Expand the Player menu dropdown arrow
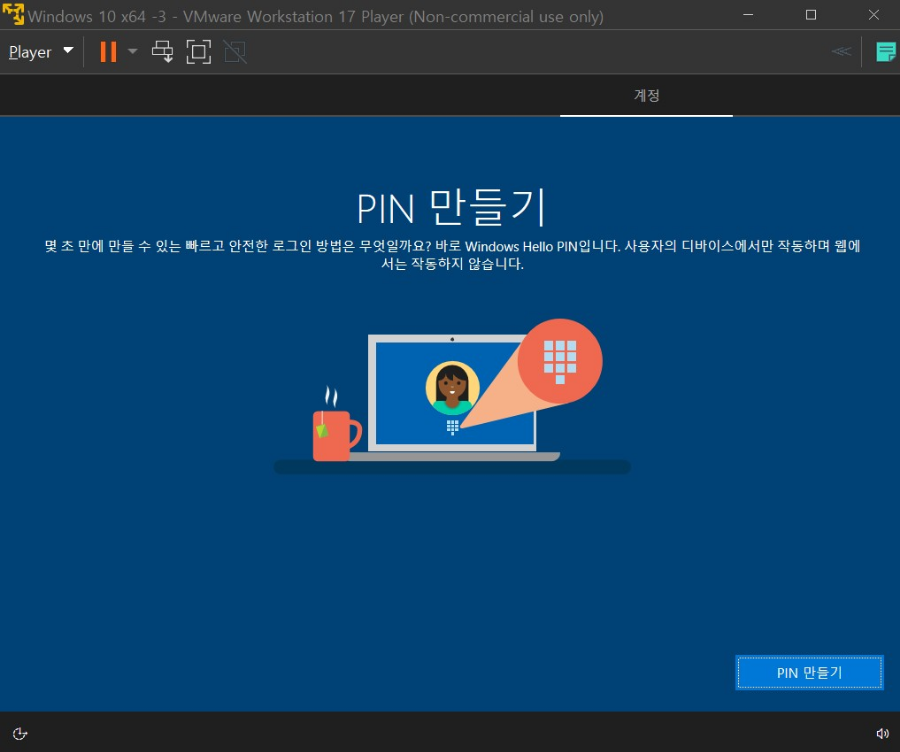 [x=68, y=51]
